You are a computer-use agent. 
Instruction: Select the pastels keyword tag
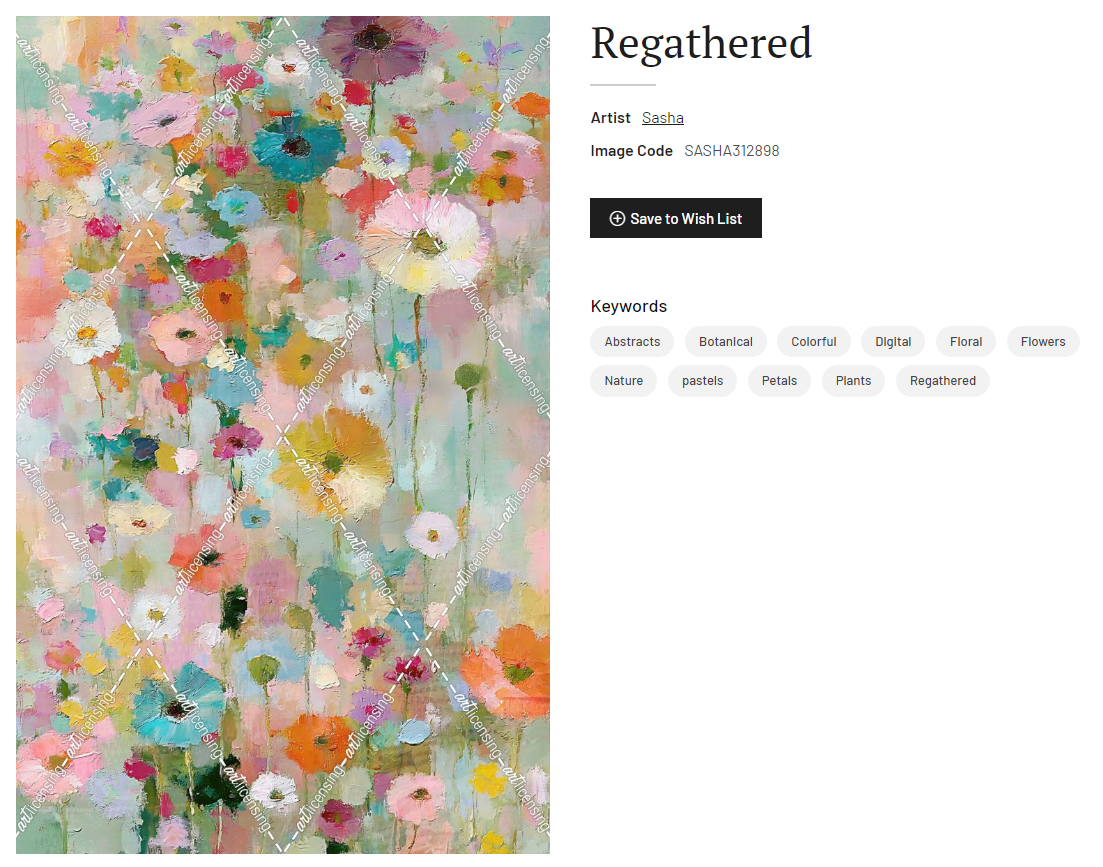point(702,381)
